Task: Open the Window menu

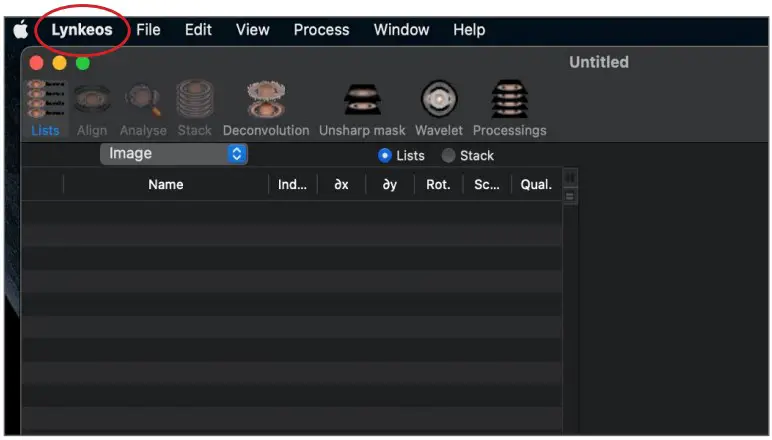Action: [x=401, y=30]
